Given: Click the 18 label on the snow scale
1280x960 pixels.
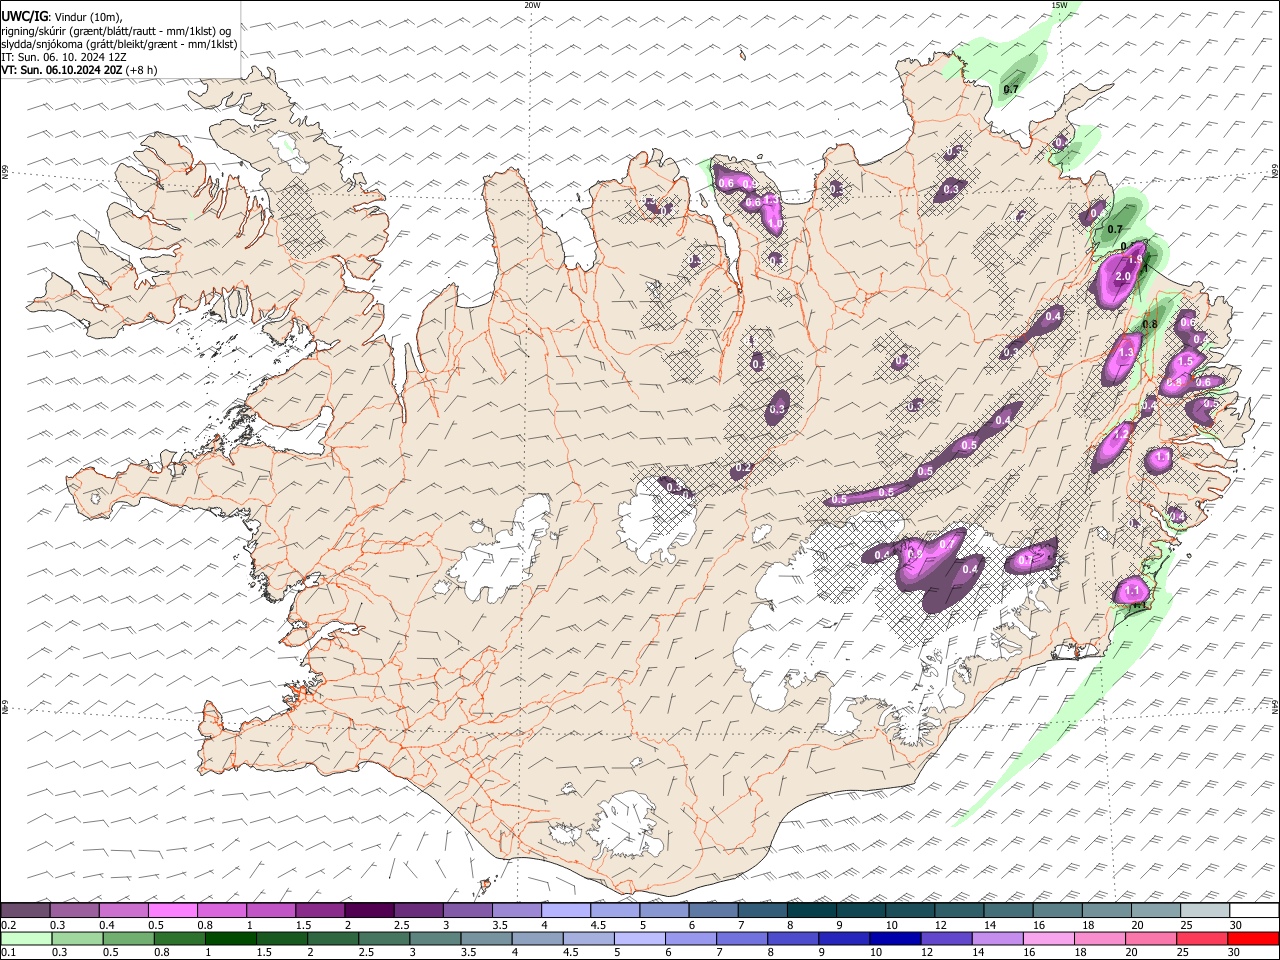Looking at the screenshot, I should point(1088,925).
